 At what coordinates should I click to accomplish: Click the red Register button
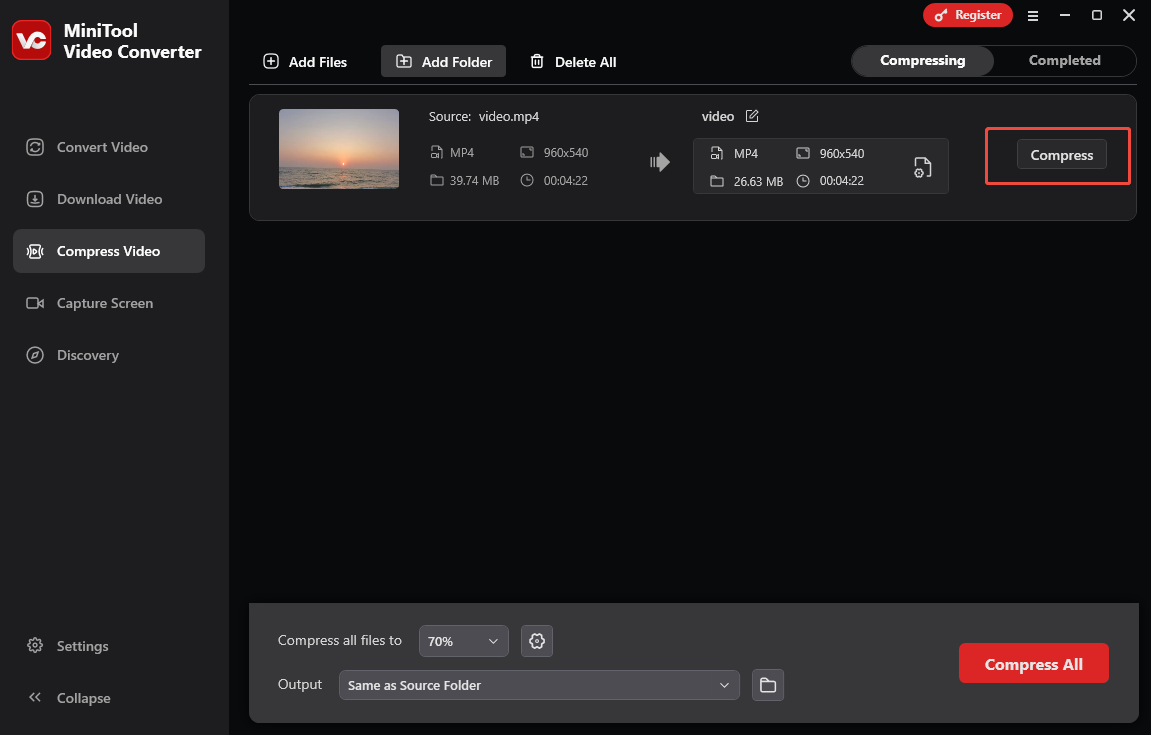(x=967, y=15)
